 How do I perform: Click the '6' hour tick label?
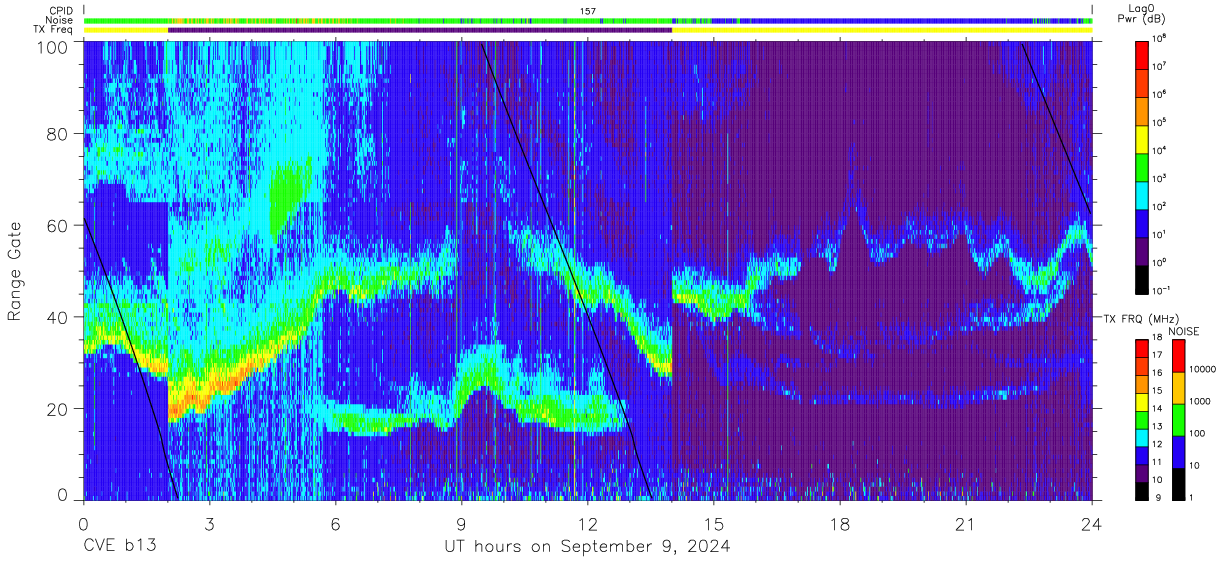coord(335,524)
